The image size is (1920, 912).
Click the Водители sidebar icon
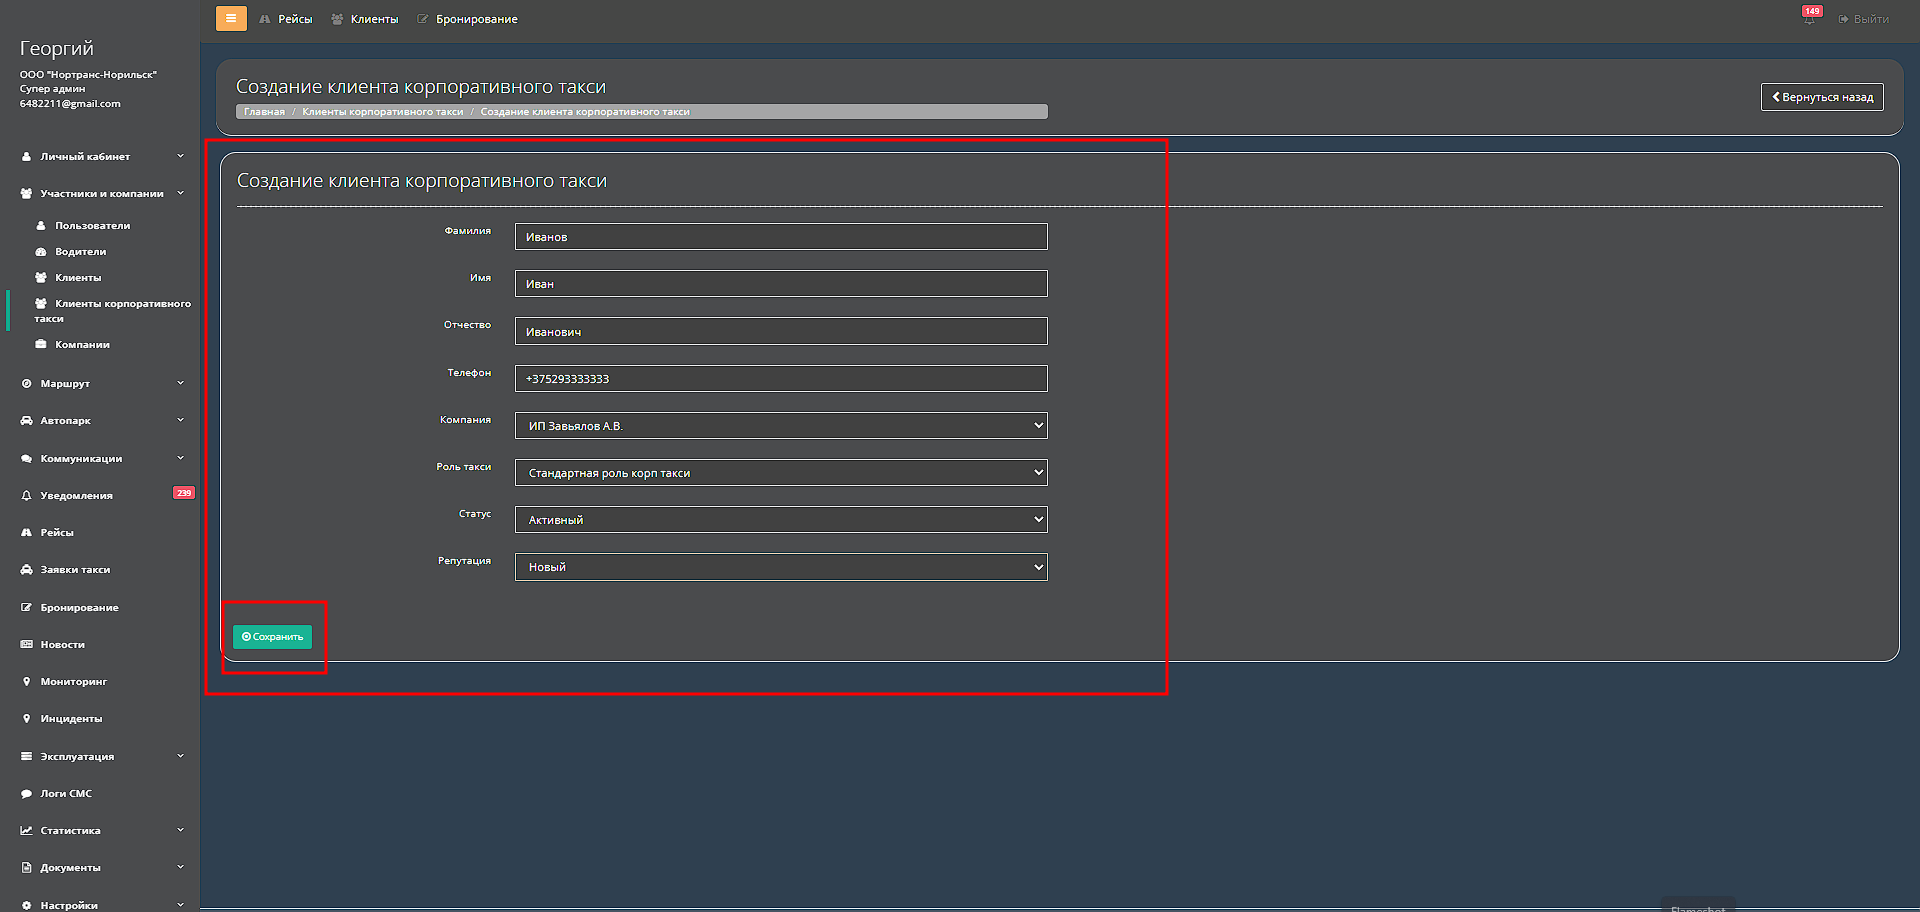[x=41, y=252]
